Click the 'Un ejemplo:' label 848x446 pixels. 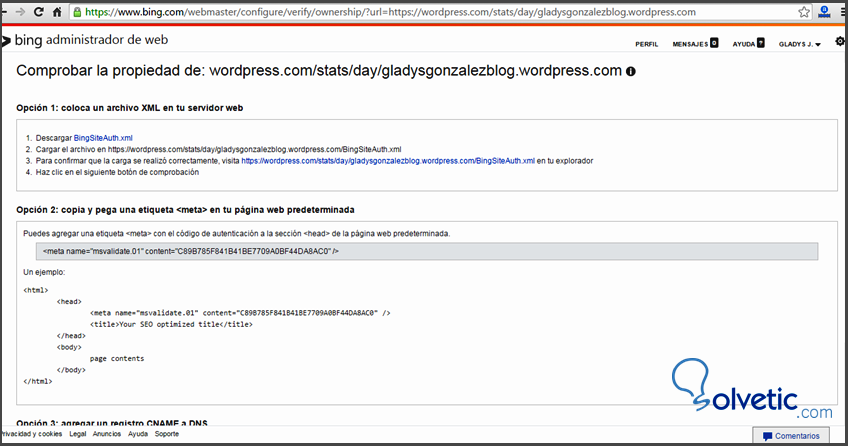(44, 272)
